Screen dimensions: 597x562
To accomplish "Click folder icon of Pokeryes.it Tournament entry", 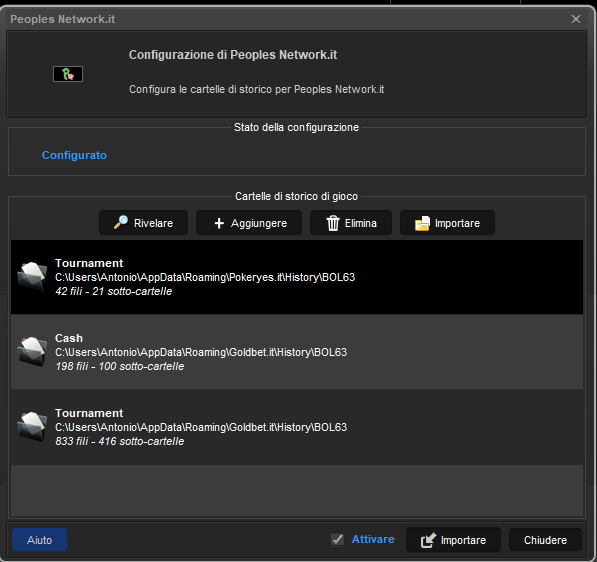I will pyautogui.click(x=32, y=276).
